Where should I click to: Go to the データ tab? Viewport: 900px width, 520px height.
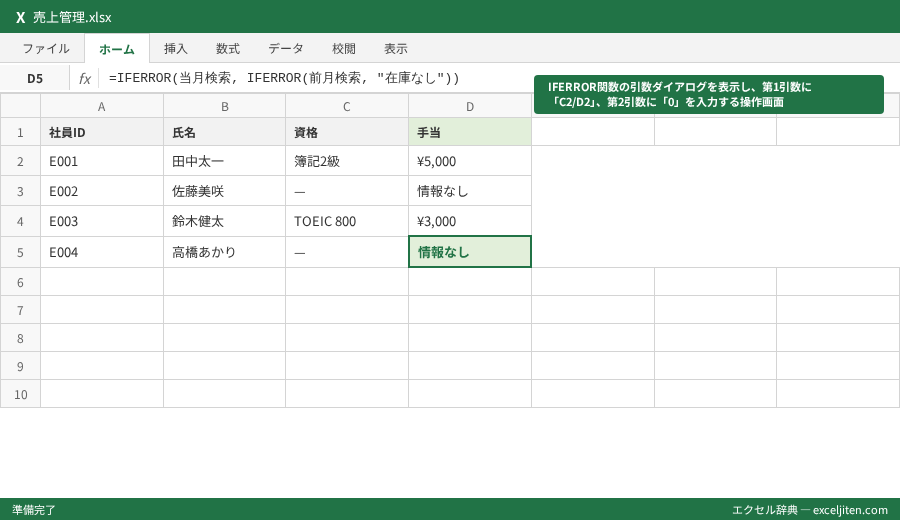pyautogui.click(x=286, y=49)
